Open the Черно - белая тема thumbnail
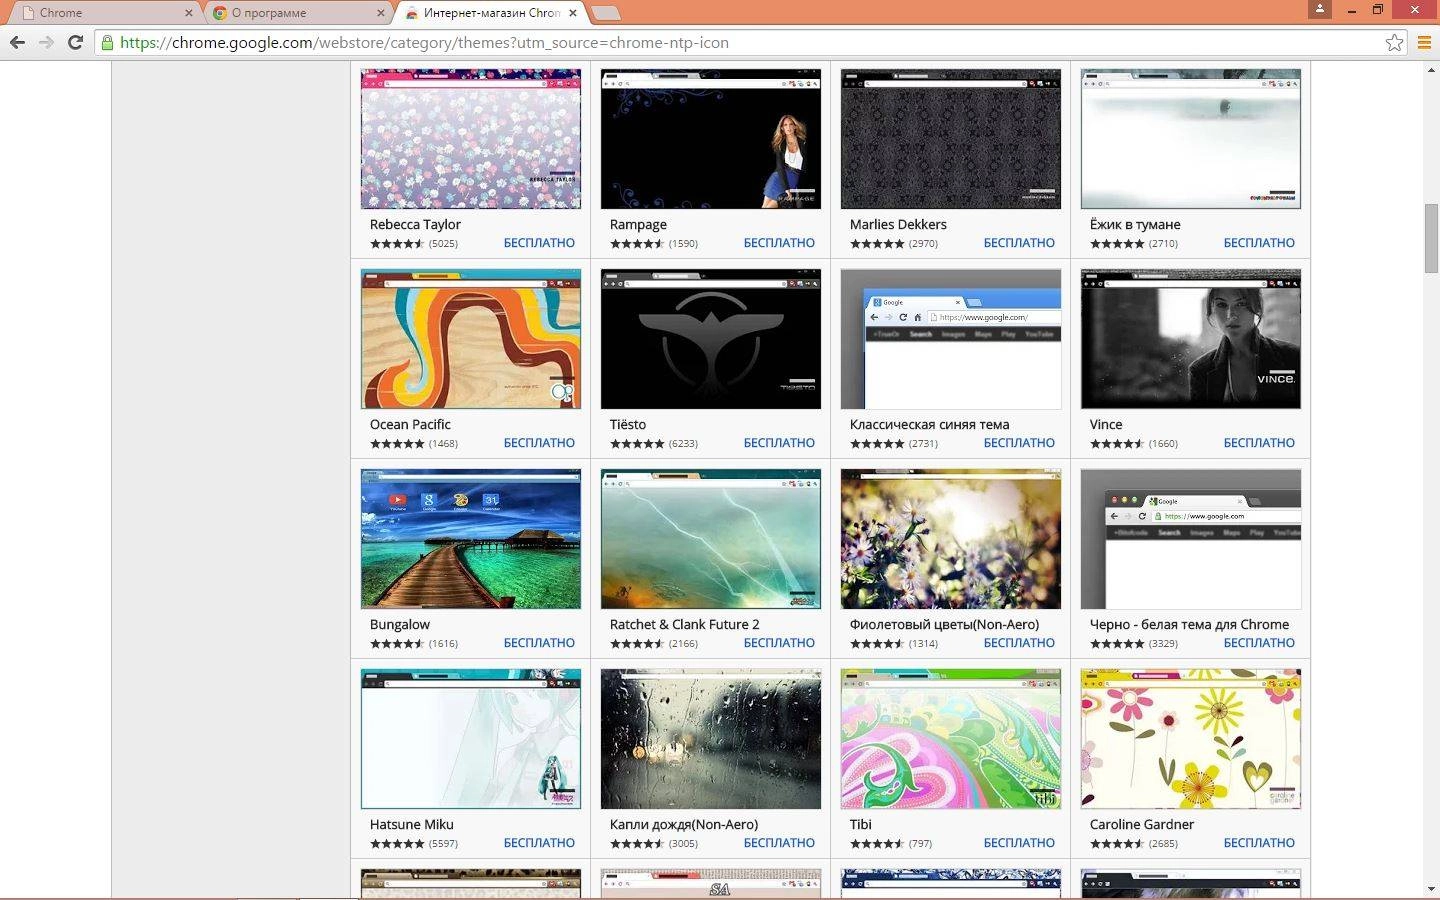 tap(1191, 539)
